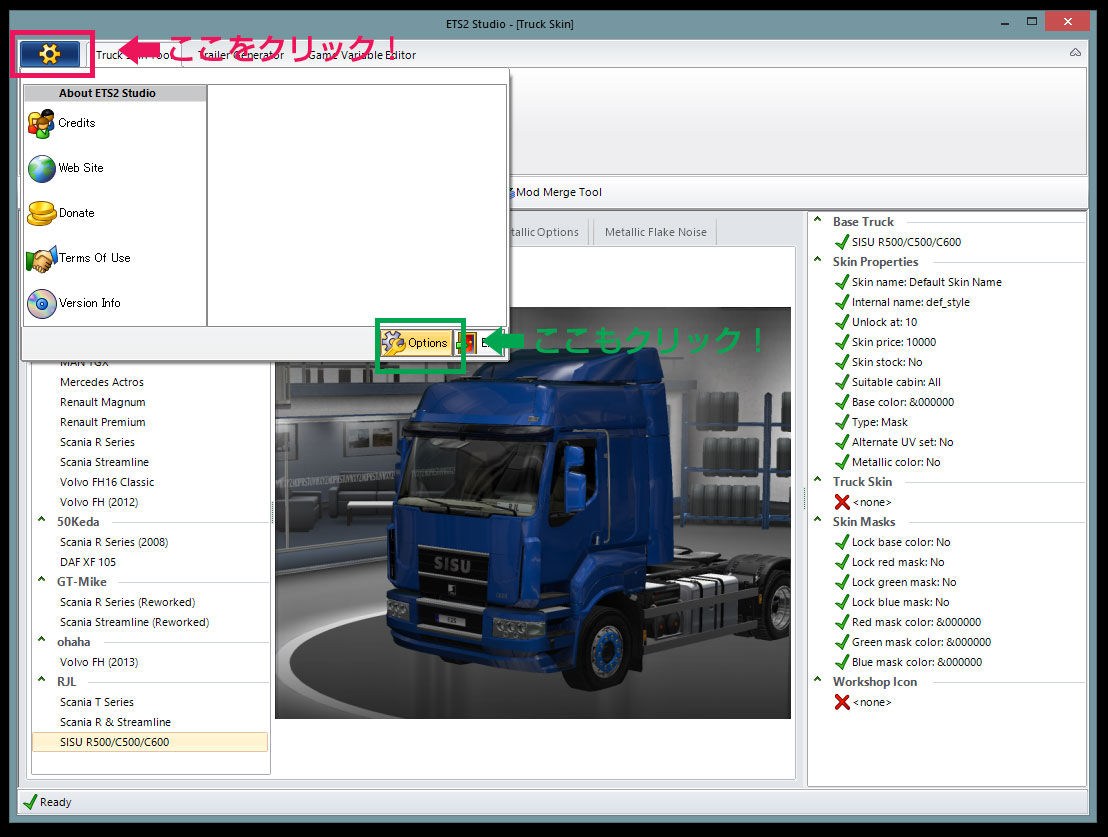Click the <none> entry under Truck Skin
The image size is (1108, 837).
pos(863,502)
